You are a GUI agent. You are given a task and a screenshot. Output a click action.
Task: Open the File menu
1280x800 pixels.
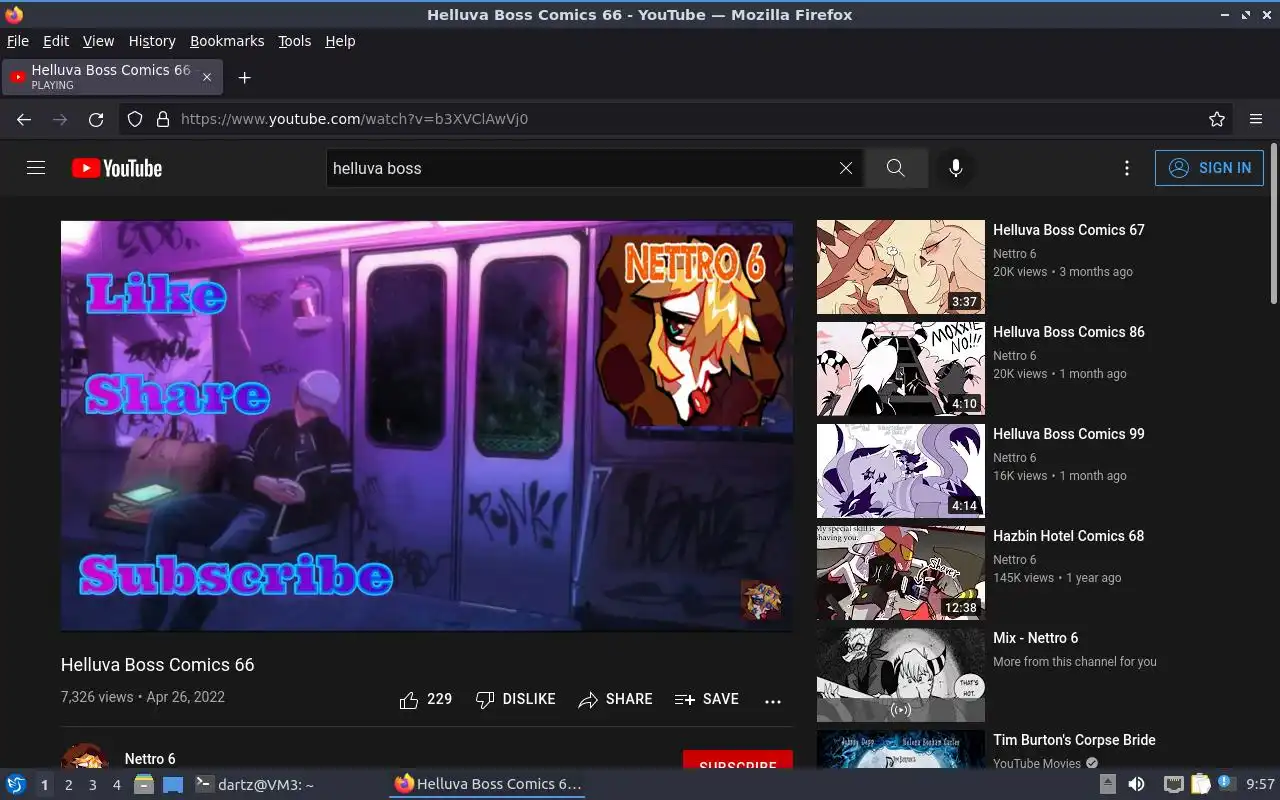pyautogui.click(x=18, y=41)
